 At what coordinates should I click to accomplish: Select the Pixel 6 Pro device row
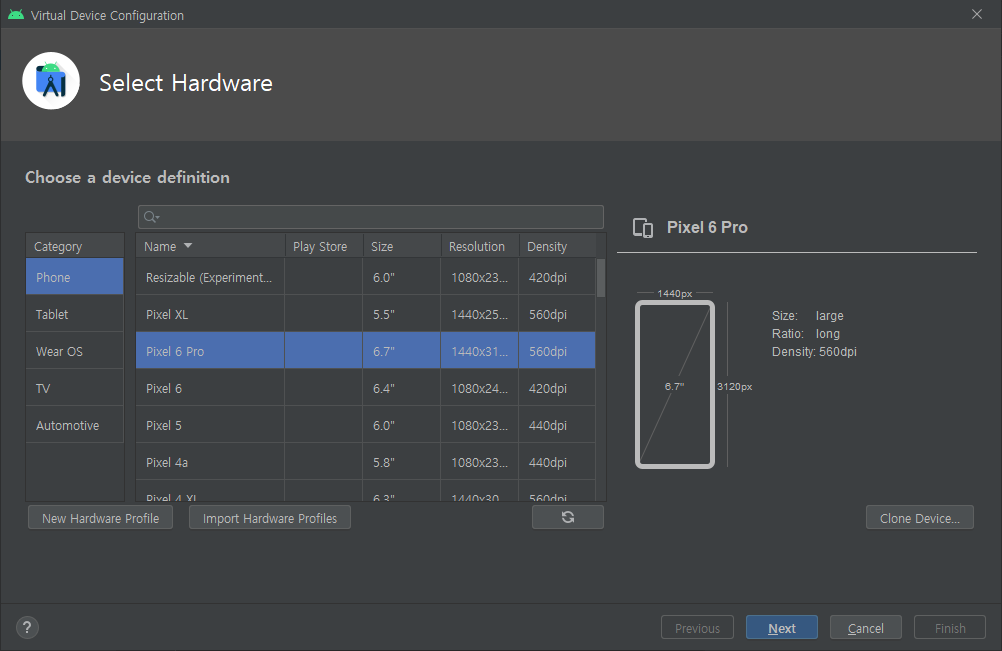366,351
